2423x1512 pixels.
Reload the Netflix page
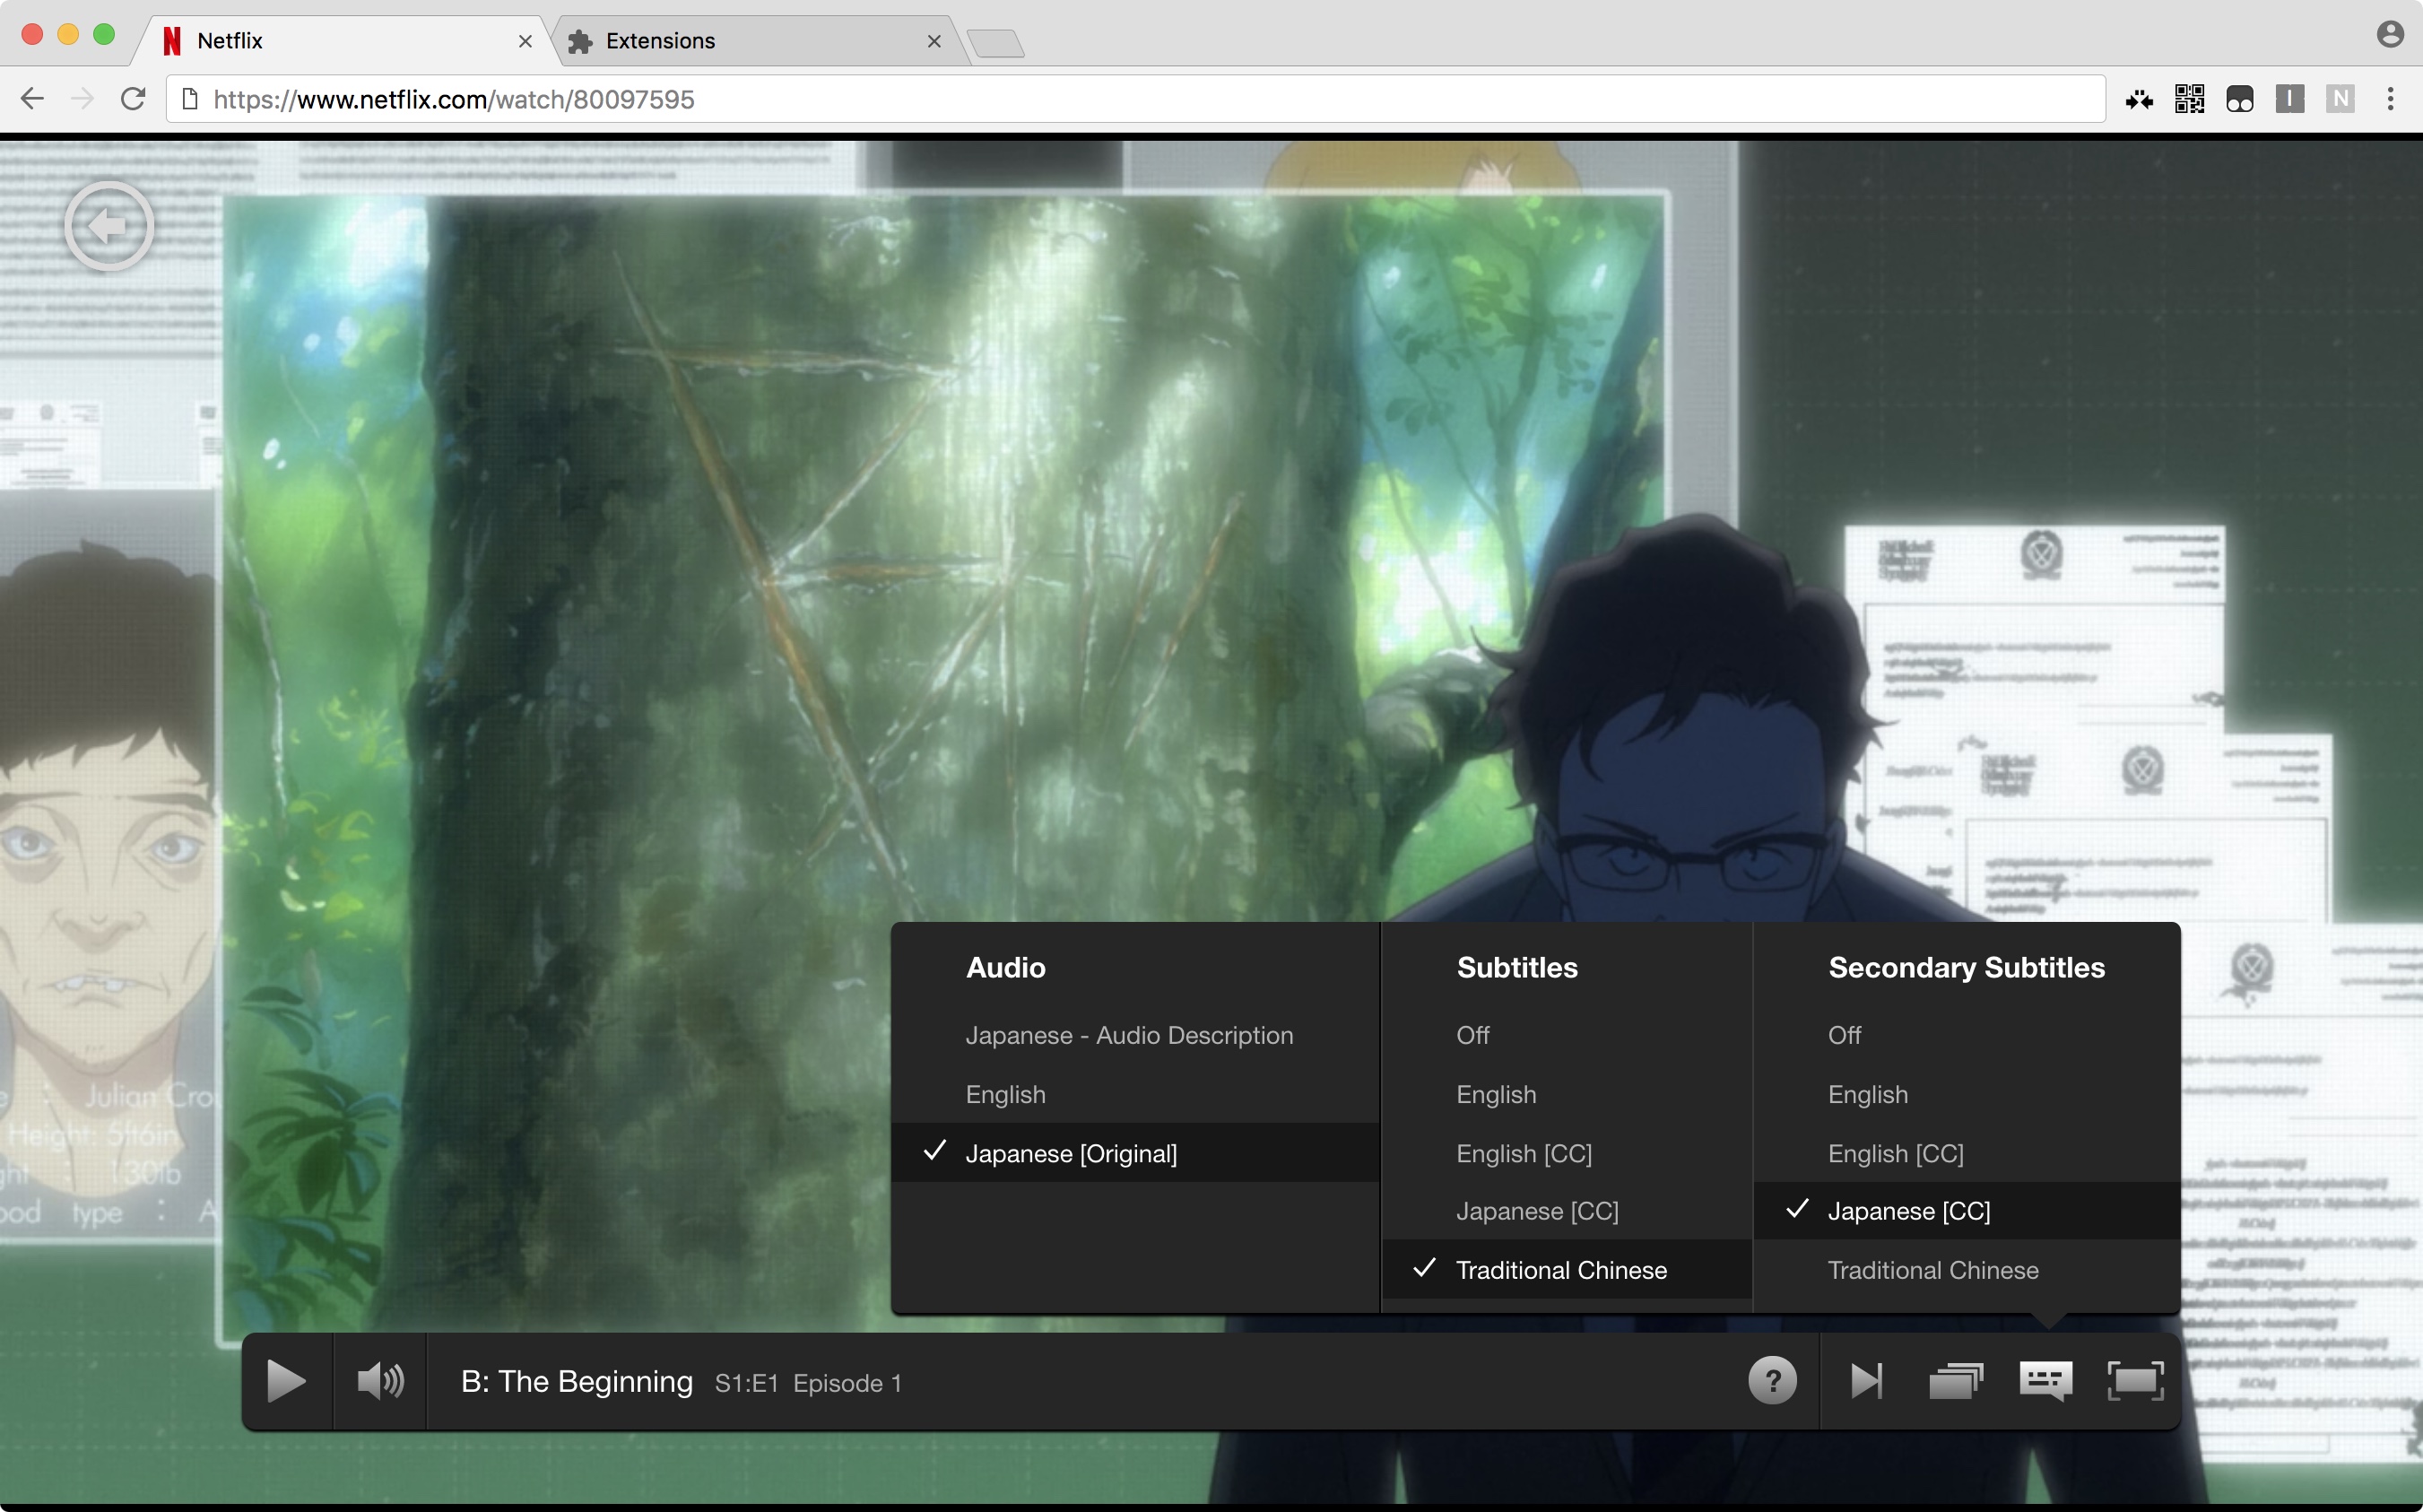point(133,99)
